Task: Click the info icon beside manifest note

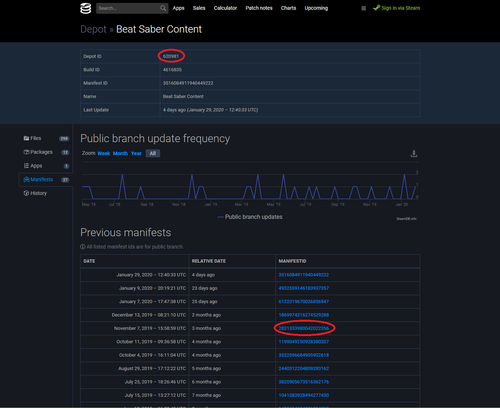Action: pos(83,247)
